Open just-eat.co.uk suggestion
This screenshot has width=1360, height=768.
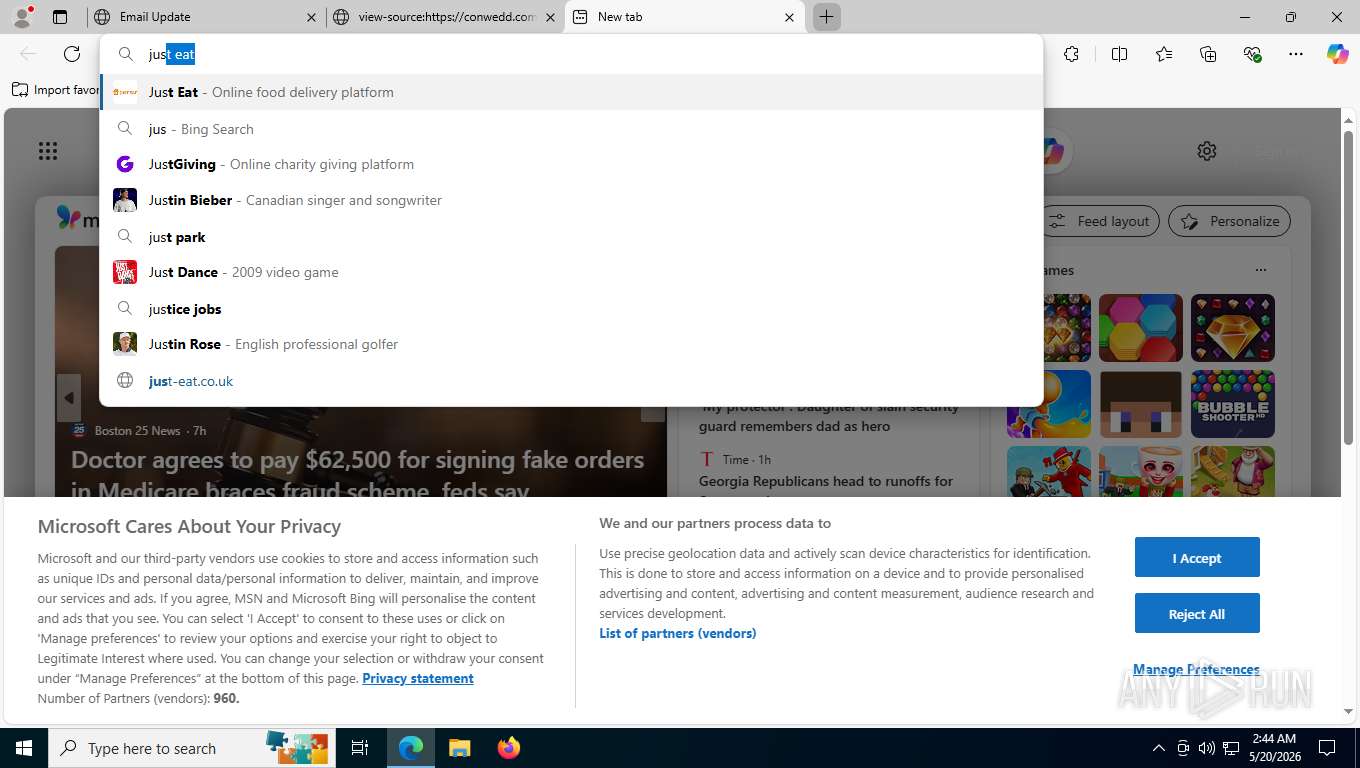point(572,381)
